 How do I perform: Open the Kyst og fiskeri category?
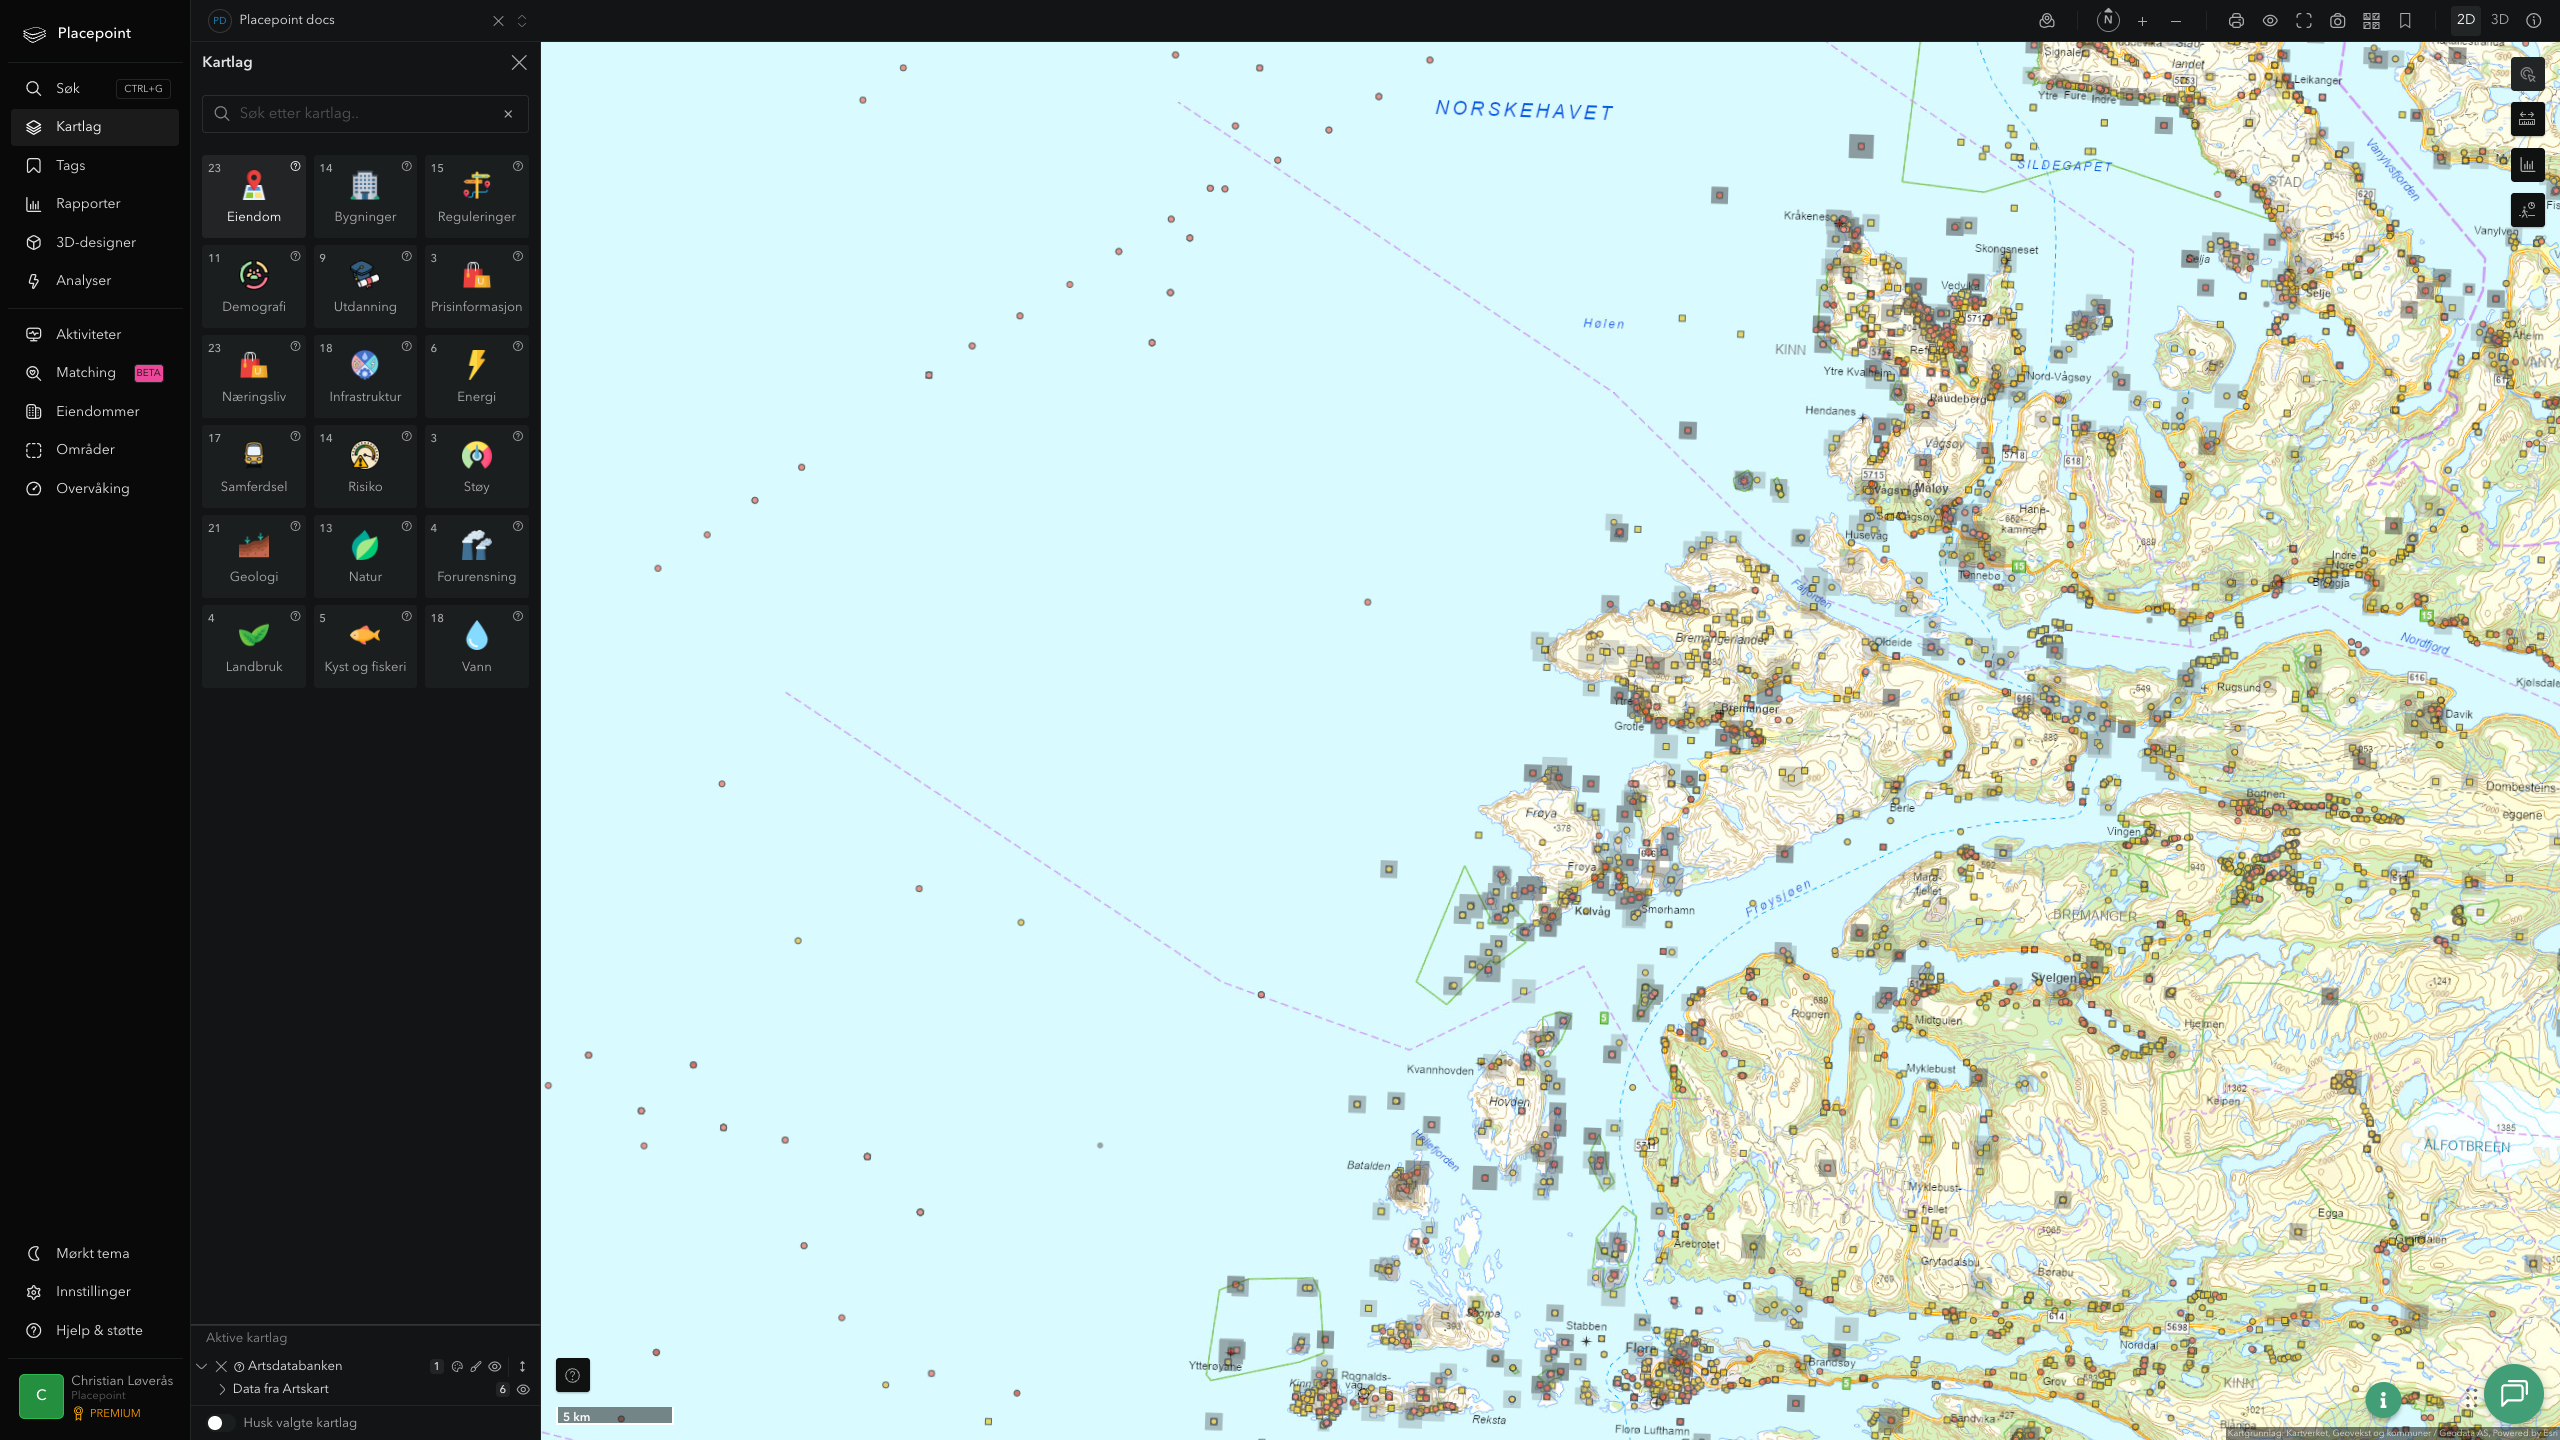(365, 646)
